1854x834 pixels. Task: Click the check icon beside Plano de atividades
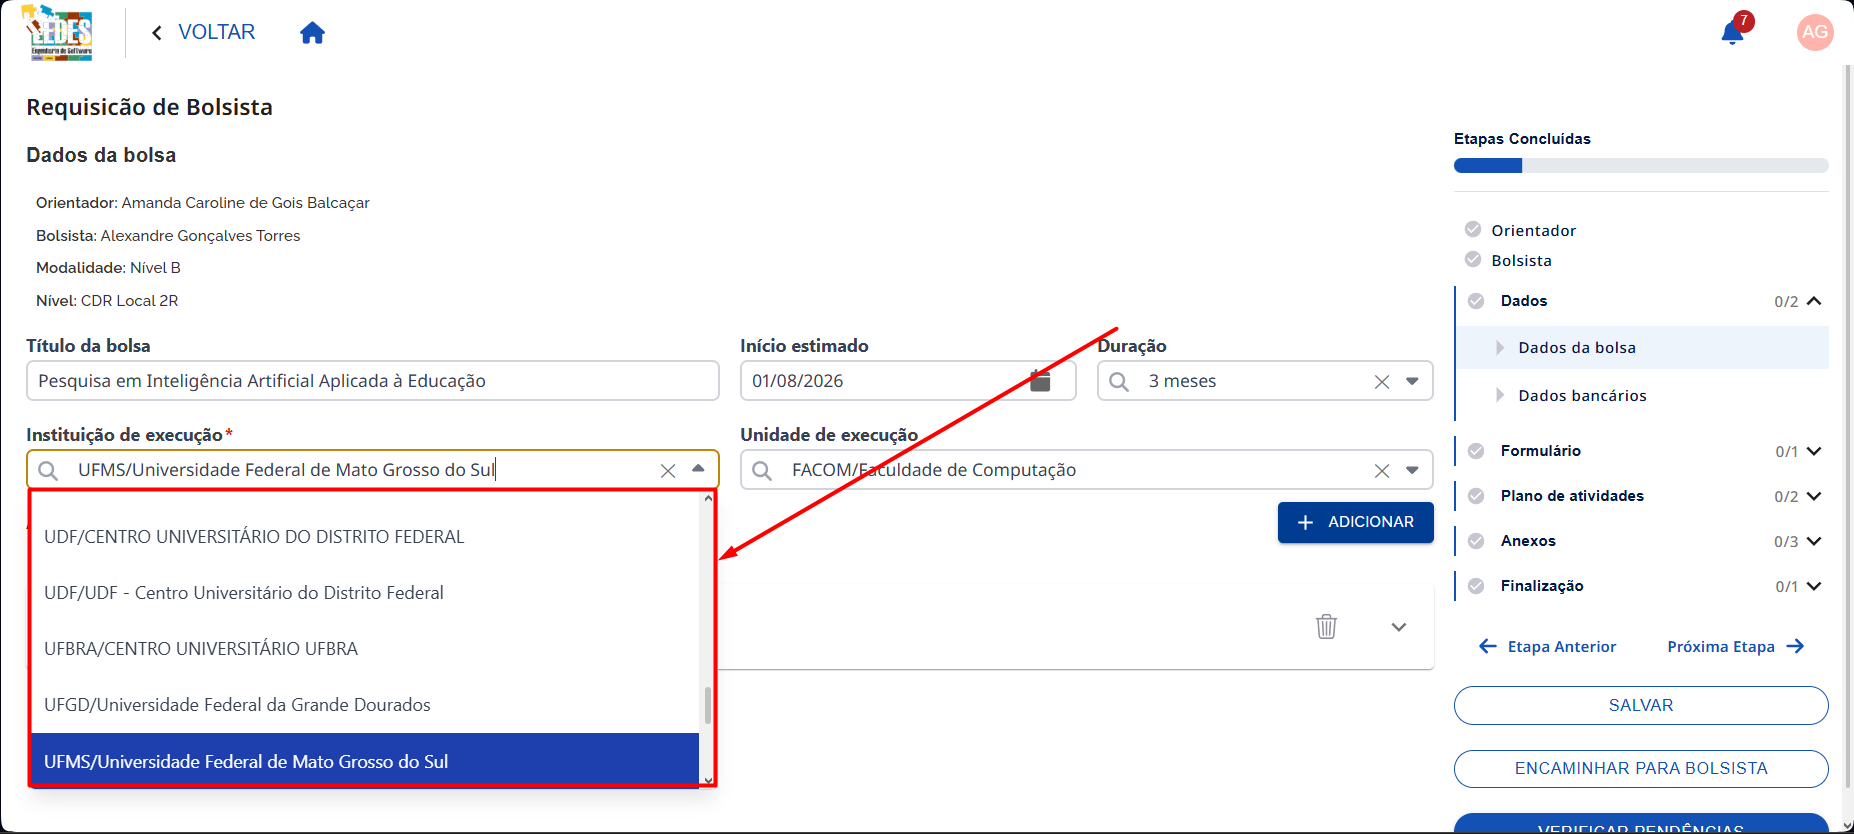click(1476, 496)
